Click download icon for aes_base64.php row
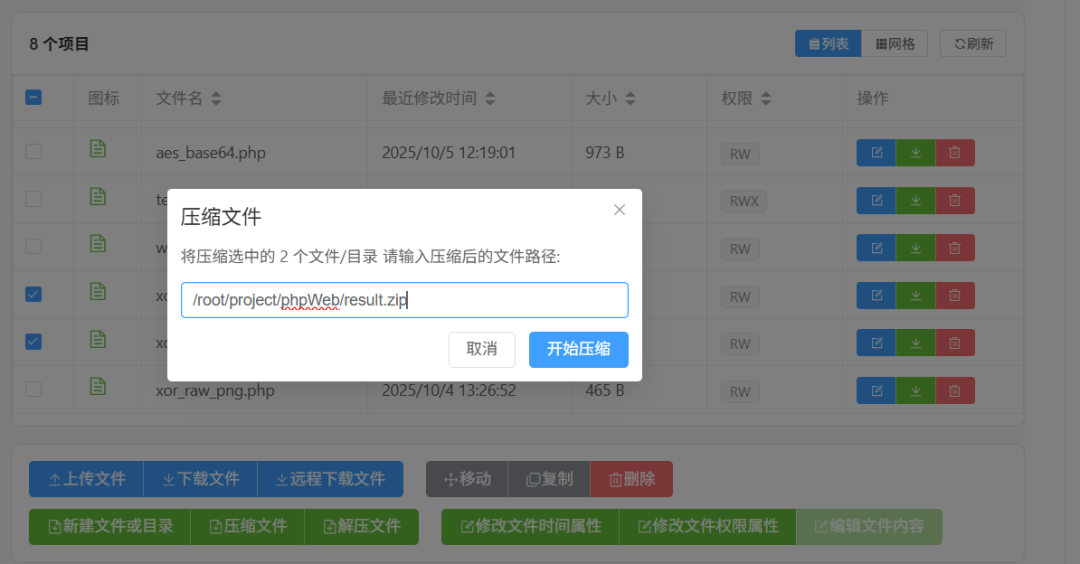1080x564 pixels. [915, 153]
